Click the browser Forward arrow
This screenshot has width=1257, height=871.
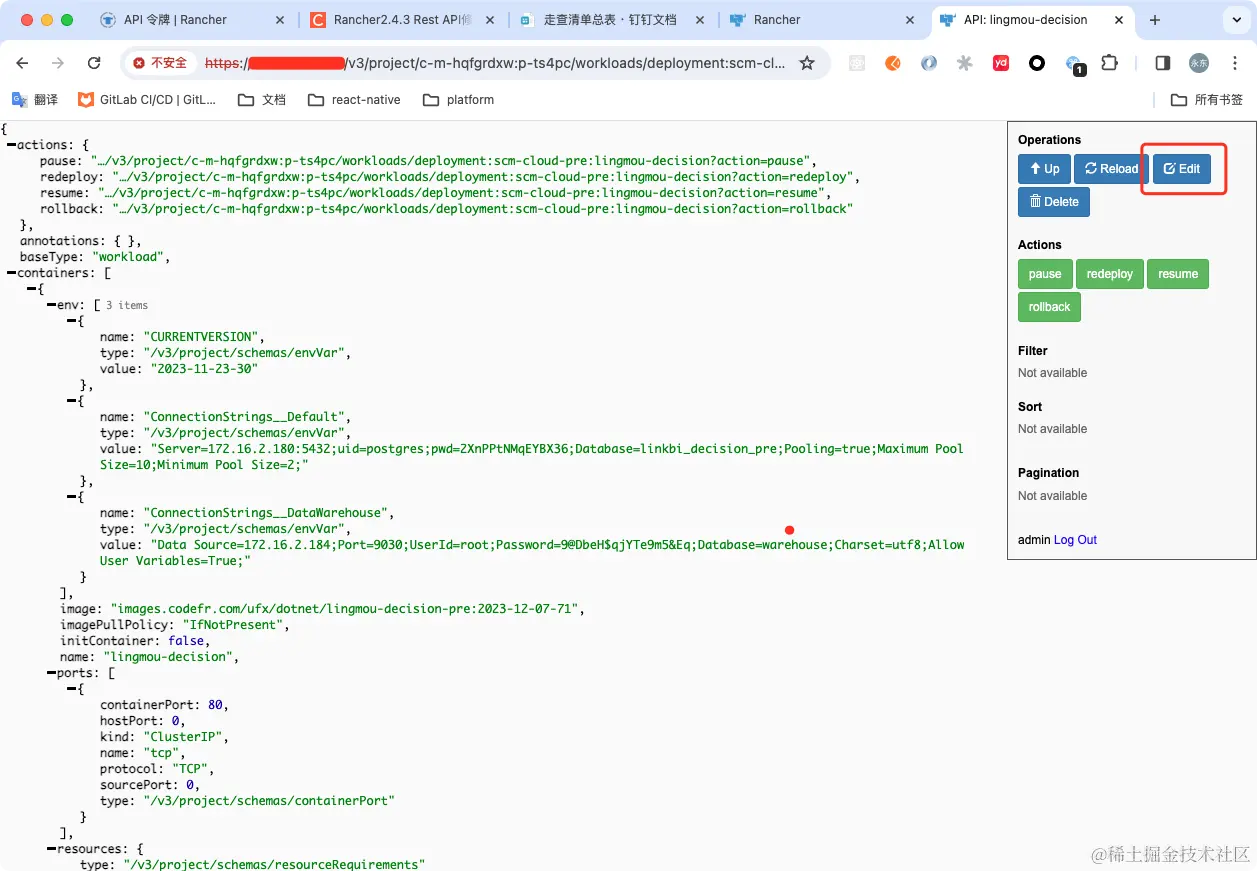58,63
